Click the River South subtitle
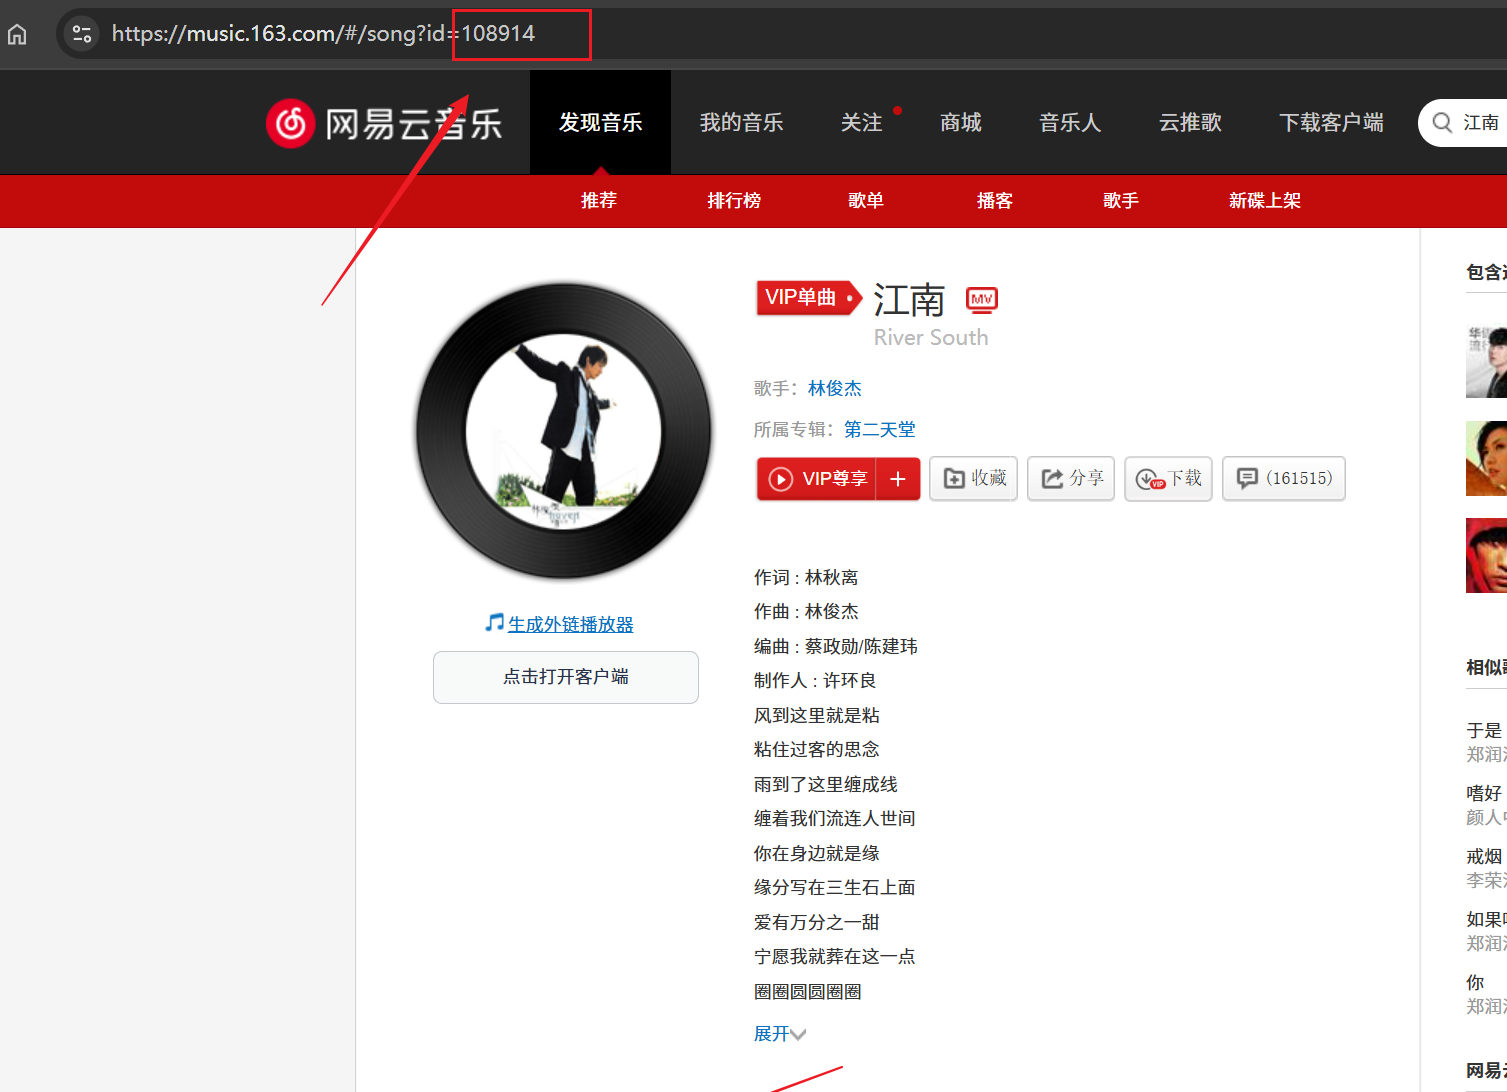 pos(931,337)
